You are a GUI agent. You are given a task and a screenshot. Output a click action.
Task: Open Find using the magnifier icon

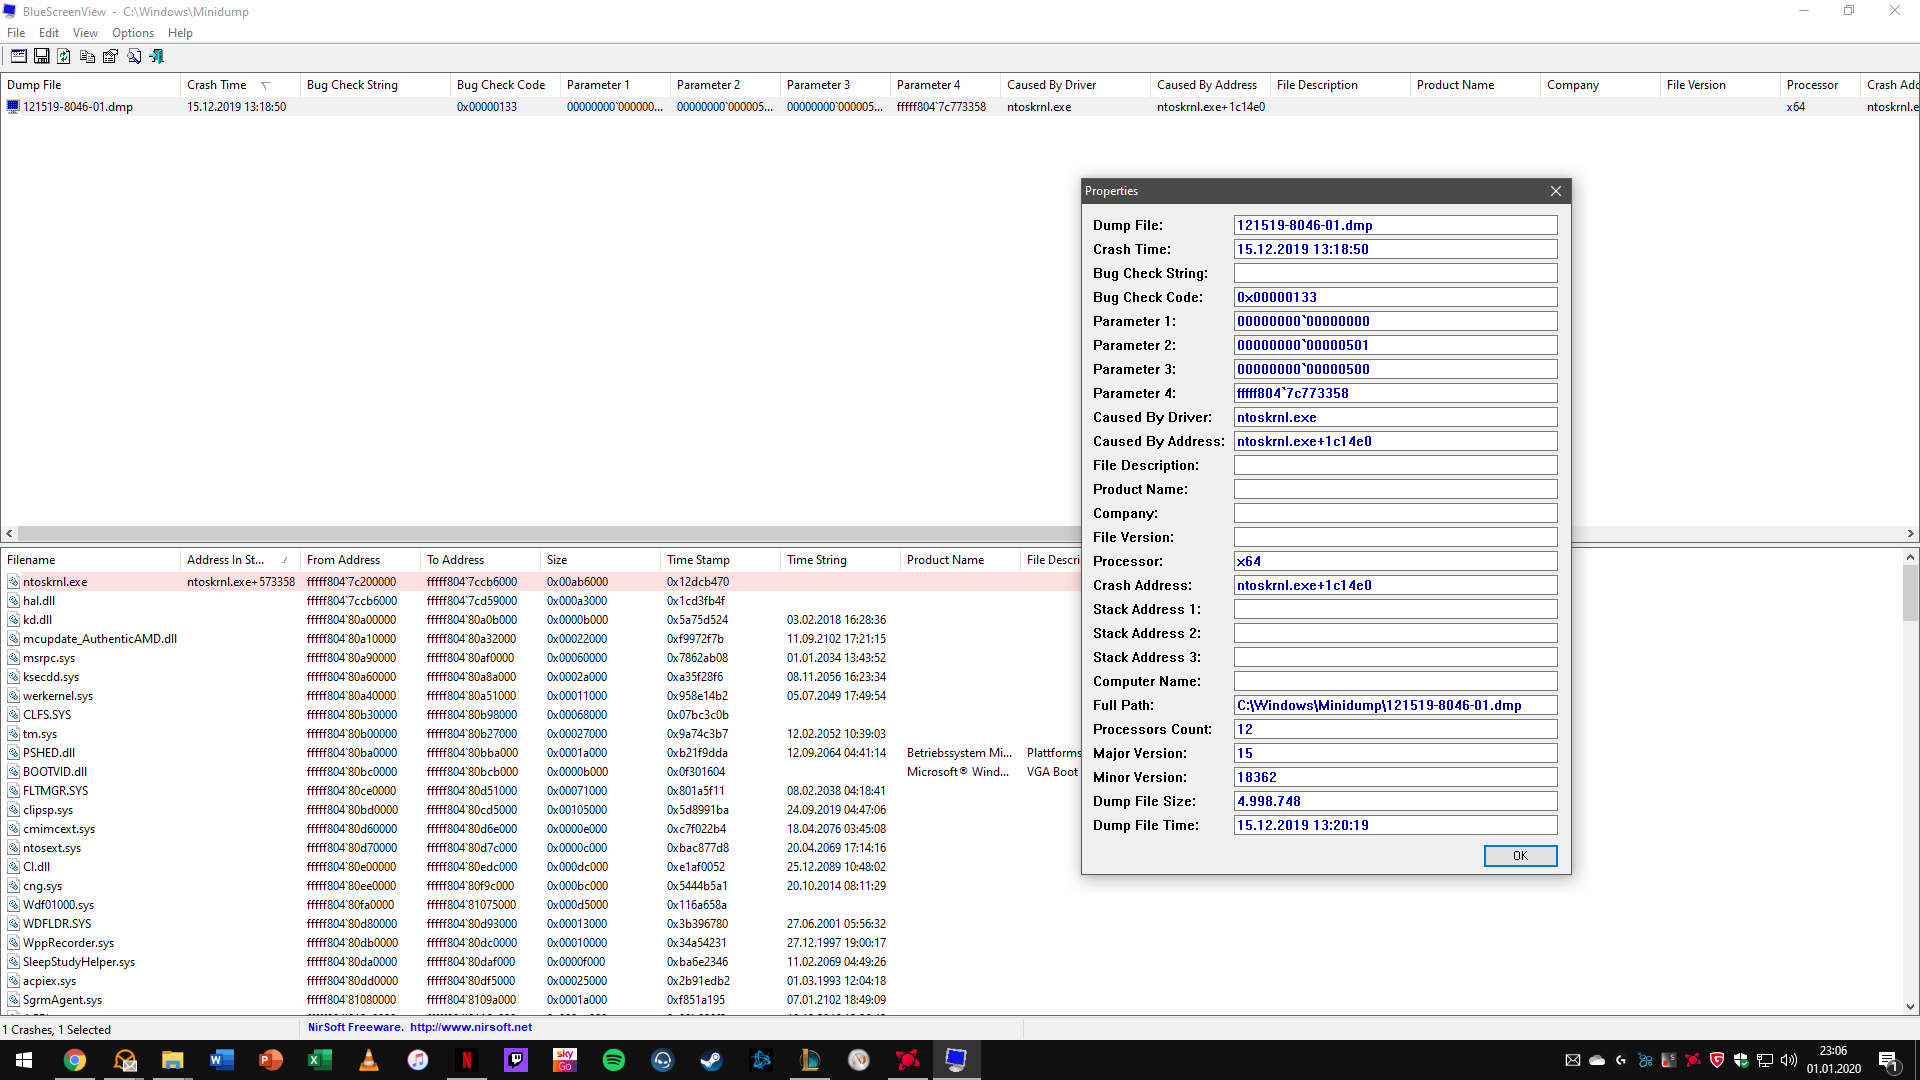tap(134, 56)
